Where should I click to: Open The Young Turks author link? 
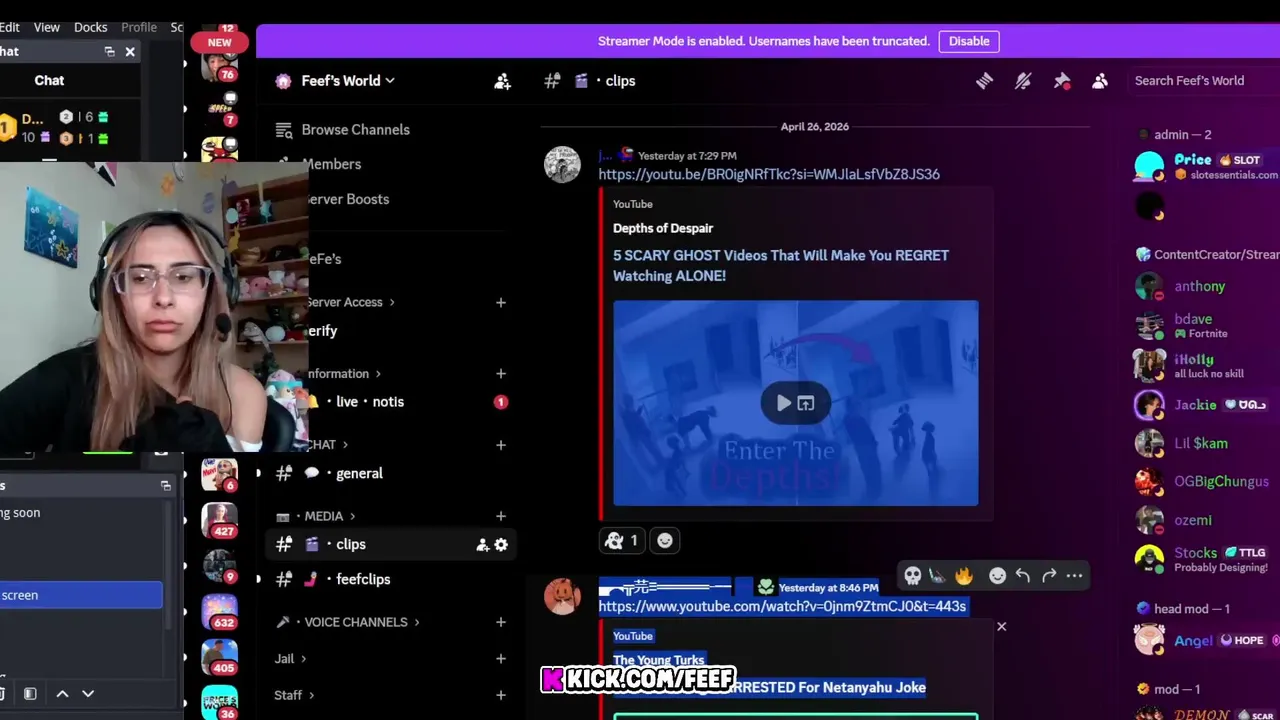[659, 660]
